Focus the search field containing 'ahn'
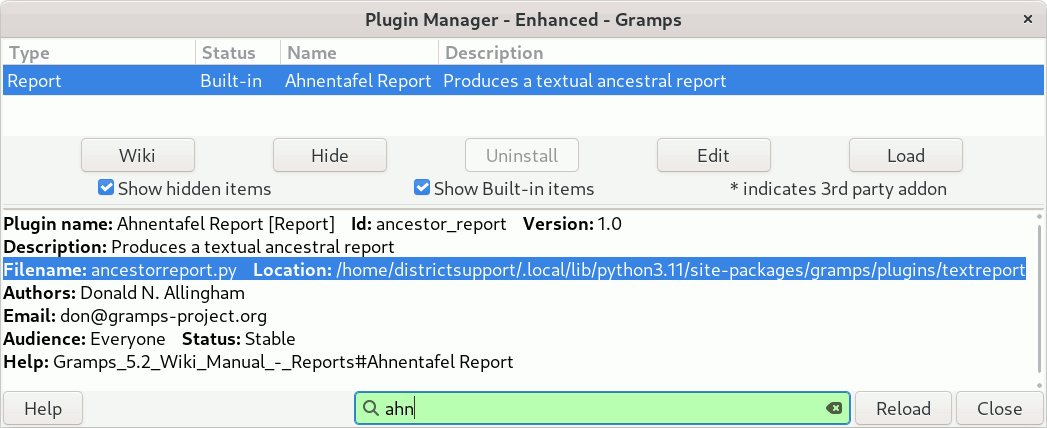This screenshot has height=428, width=1047. pyautogui.click(x=600, y=408)
